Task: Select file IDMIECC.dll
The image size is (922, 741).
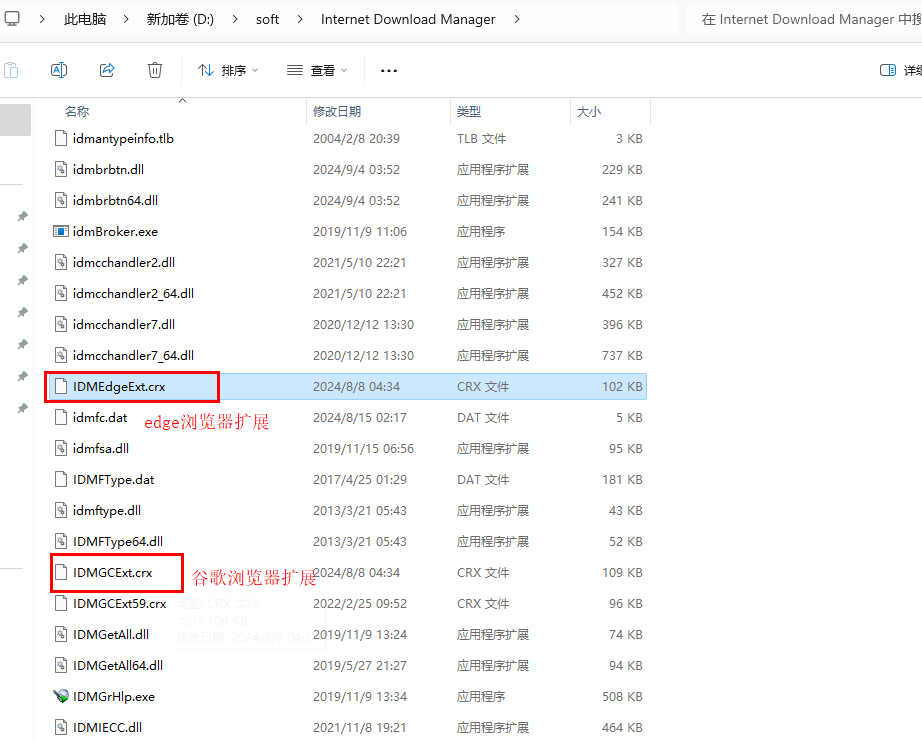Action: coord(107,727)
